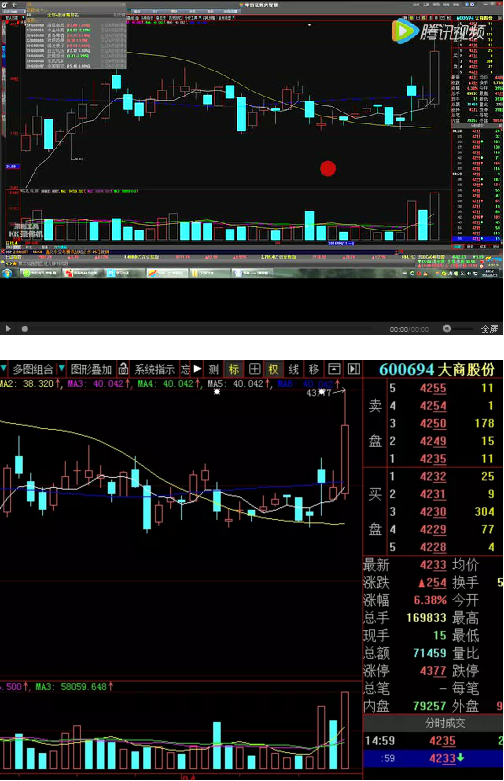This screenshot has width=504, height=781.
Task: Expand the 图形叠加 dropdown arrow
Action: tap(62, 369)
